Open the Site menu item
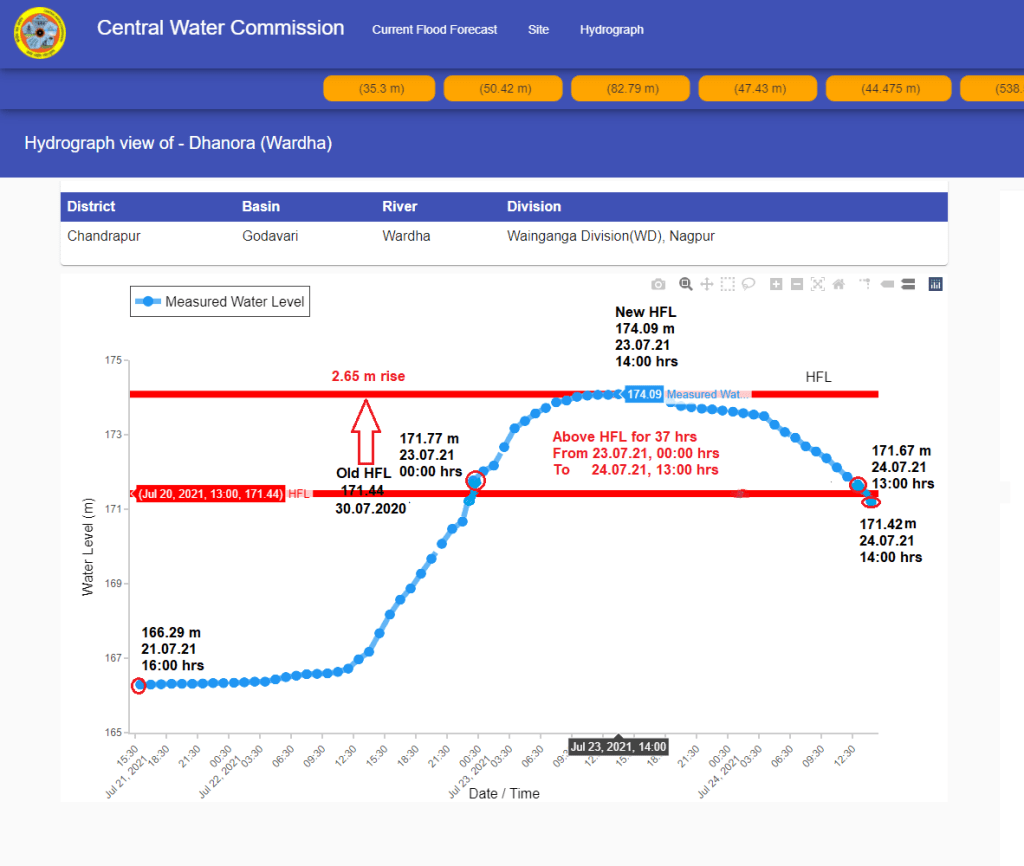Viewport: 1024px width, 866px height. point(539,30)
